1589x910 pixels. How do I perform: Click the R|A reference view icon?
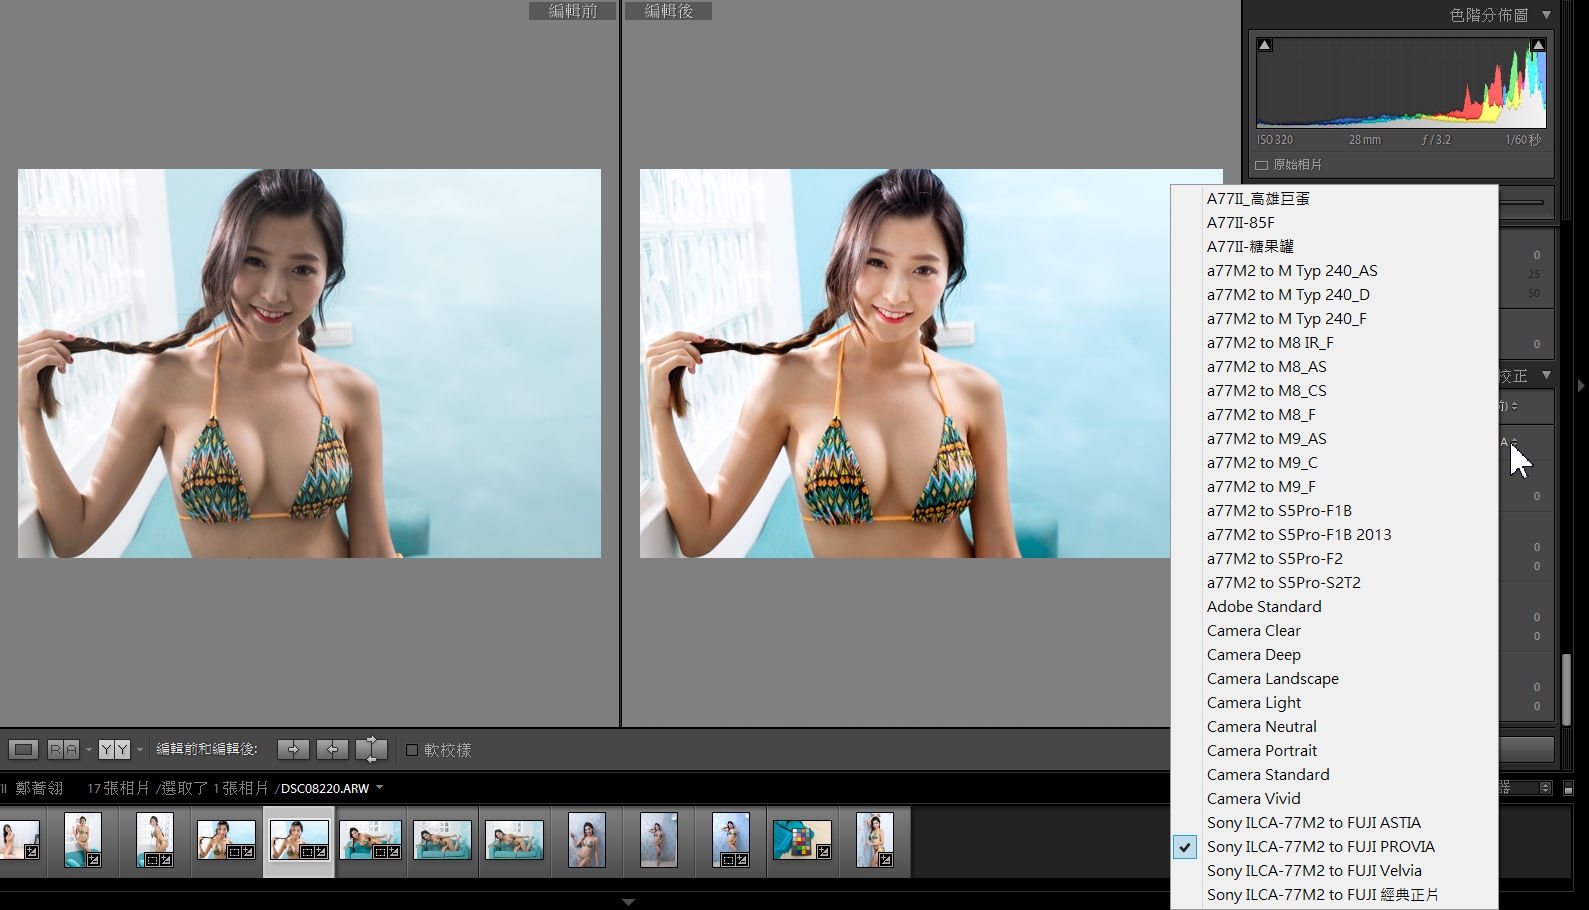[63, 749]
